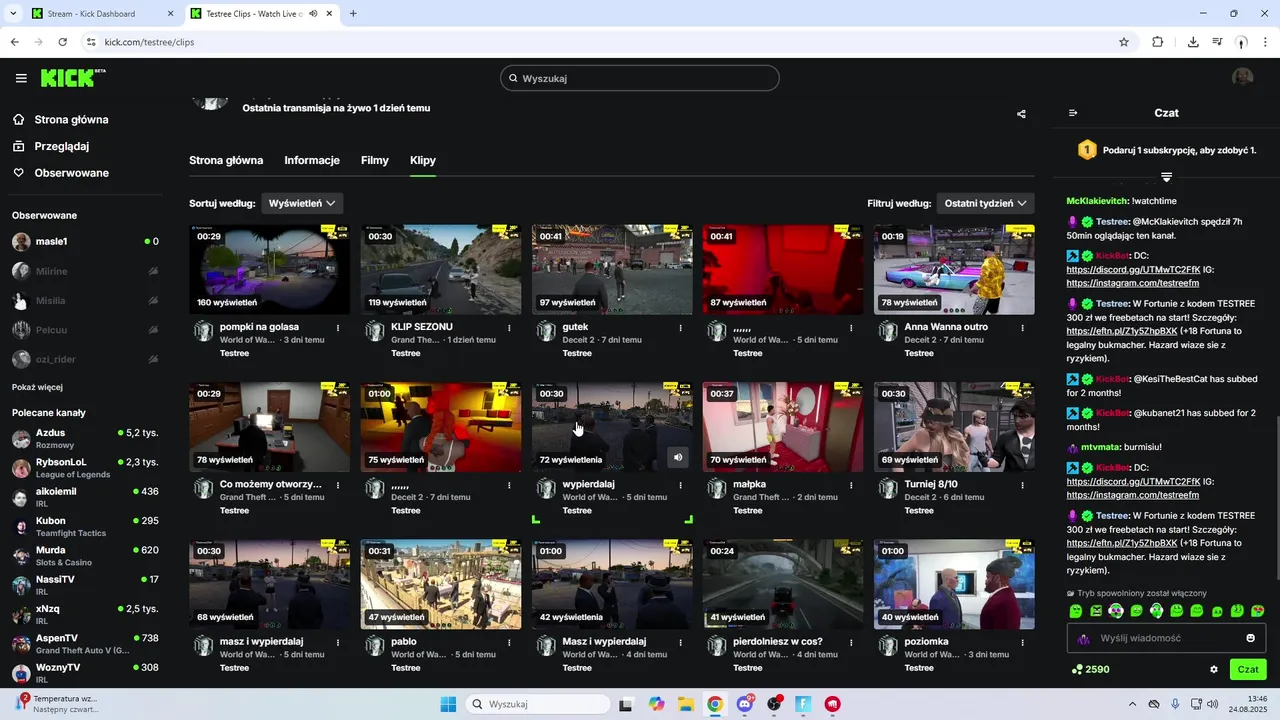
Task: Open recommended channel AspenTV
Action: 85,643
